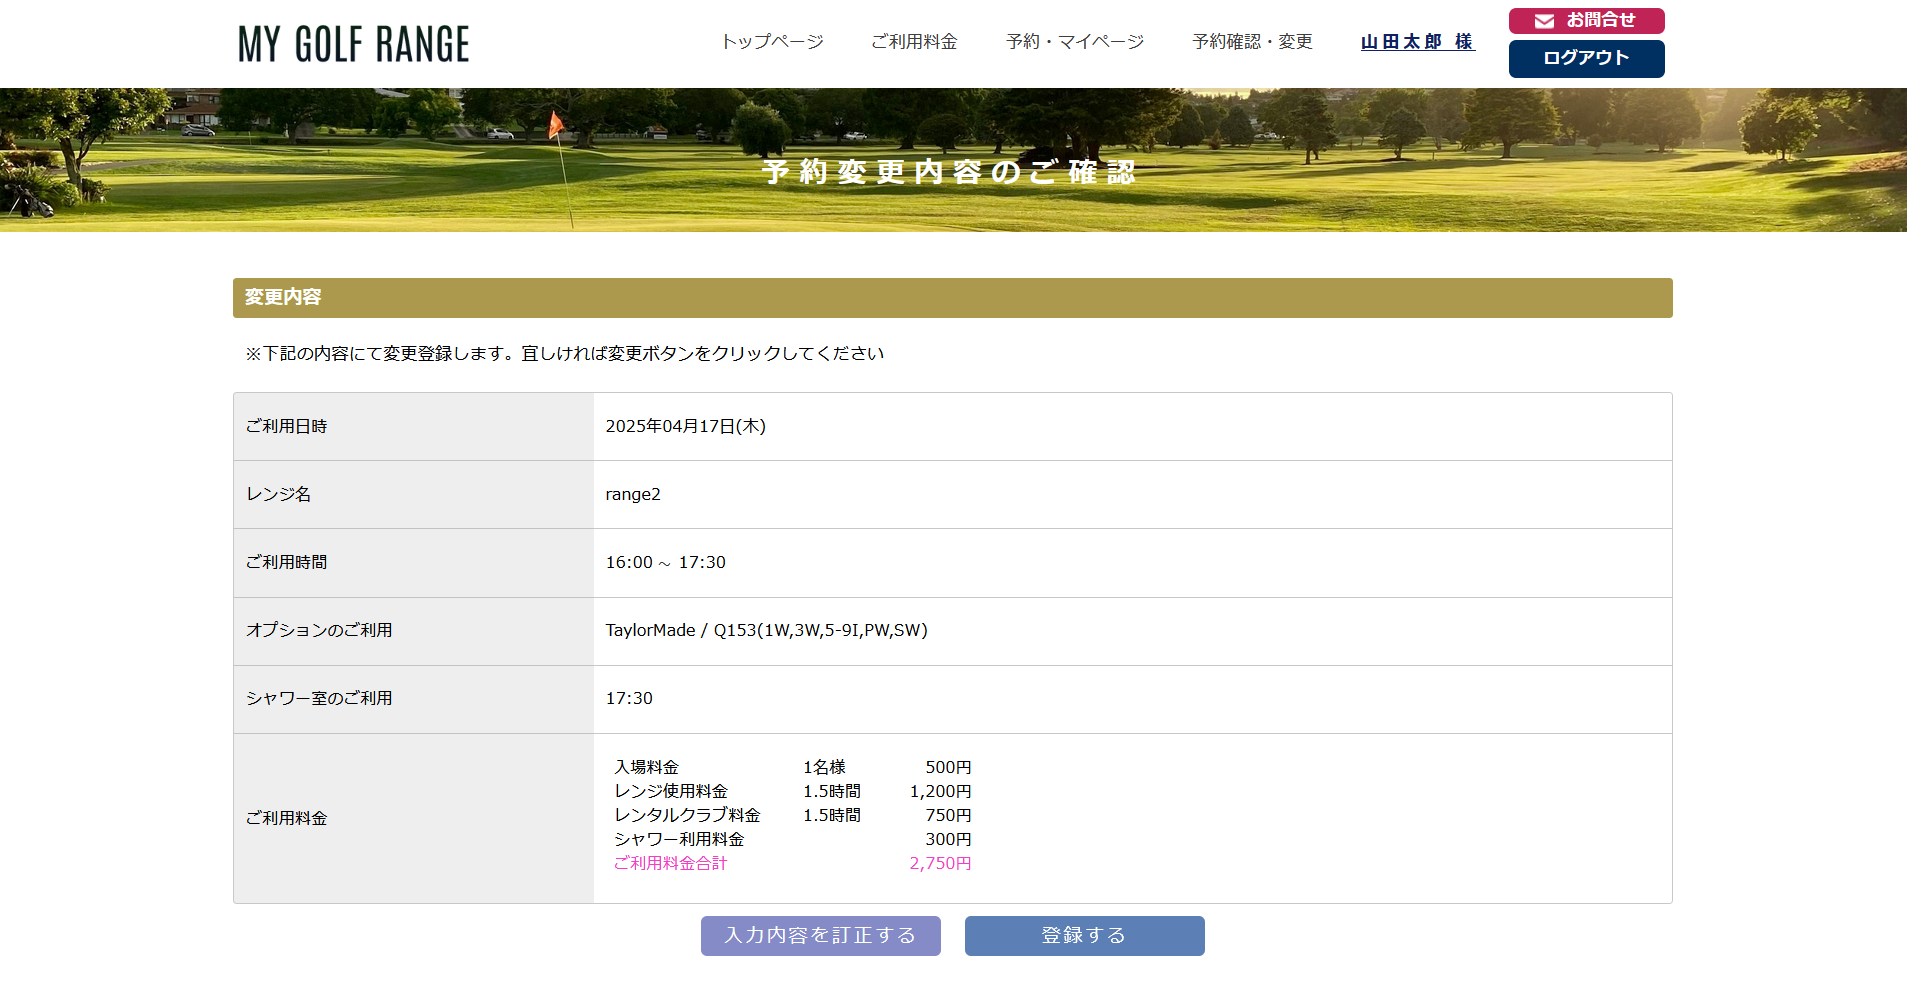This screenshot has height=994, width=1907.
Task: Click the 予約変更内容のご確認 banner heading
Action: point(949,172)
